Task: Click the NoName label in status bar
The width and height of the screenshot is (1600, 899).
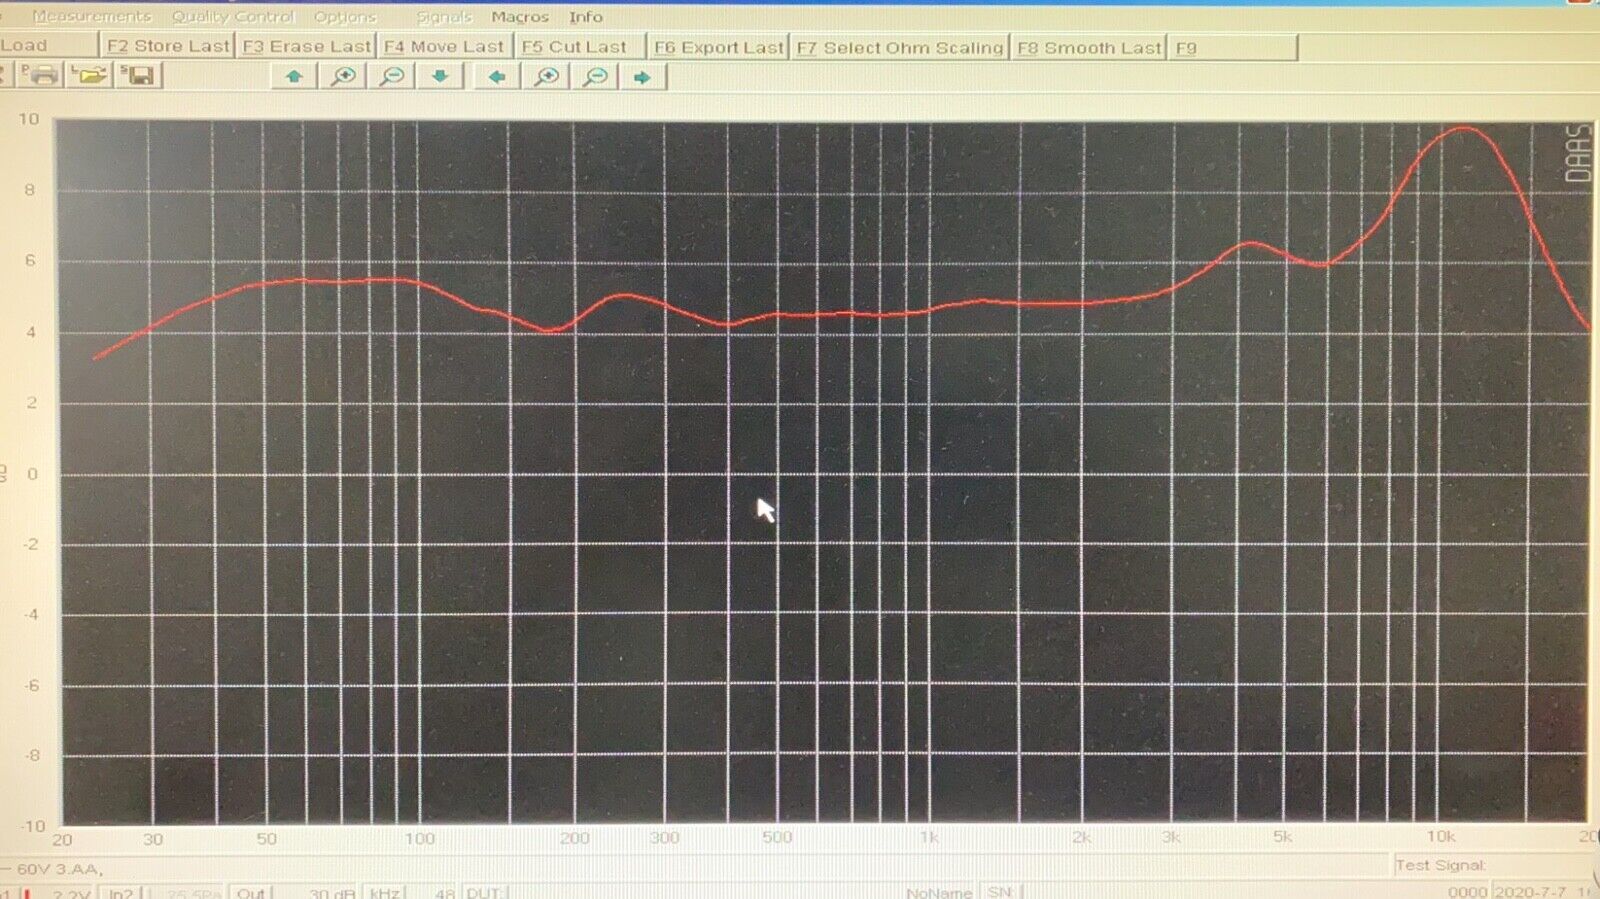Action: (x=939, y=892)
